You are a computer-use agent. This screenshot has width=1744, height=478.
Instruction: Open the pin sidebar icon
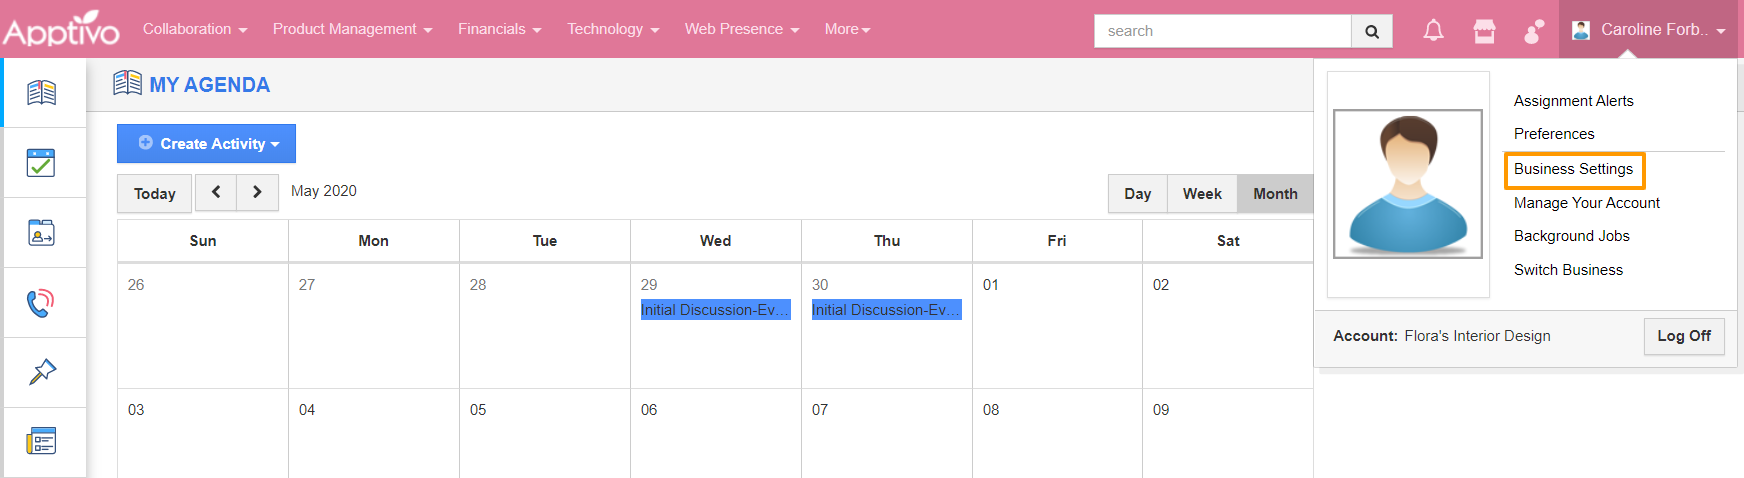[42, 372]
